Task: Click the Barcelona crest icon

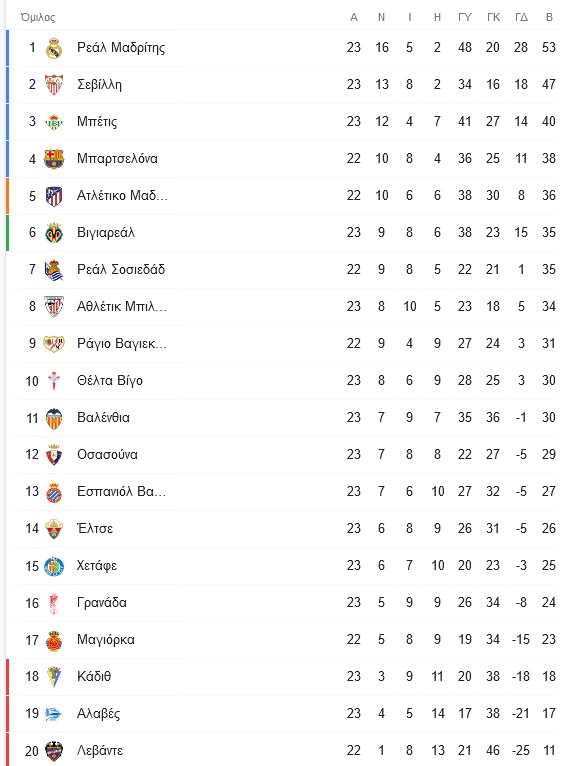Action: [x=54, y=159]
